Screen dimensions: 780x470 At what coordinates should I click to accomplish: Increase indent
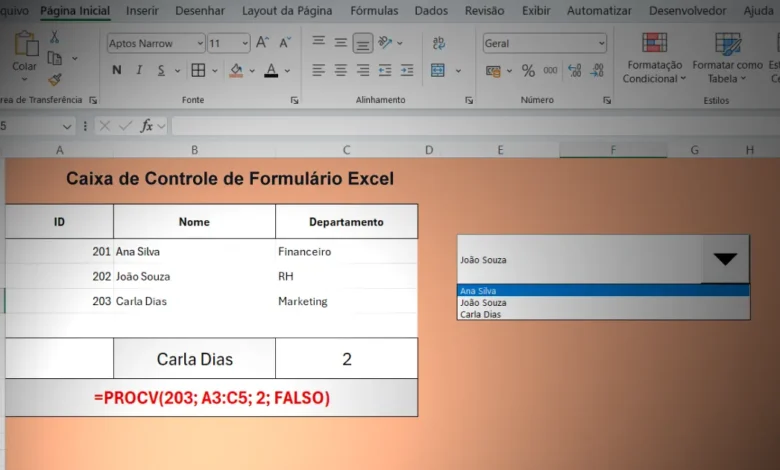pos(407,71)
